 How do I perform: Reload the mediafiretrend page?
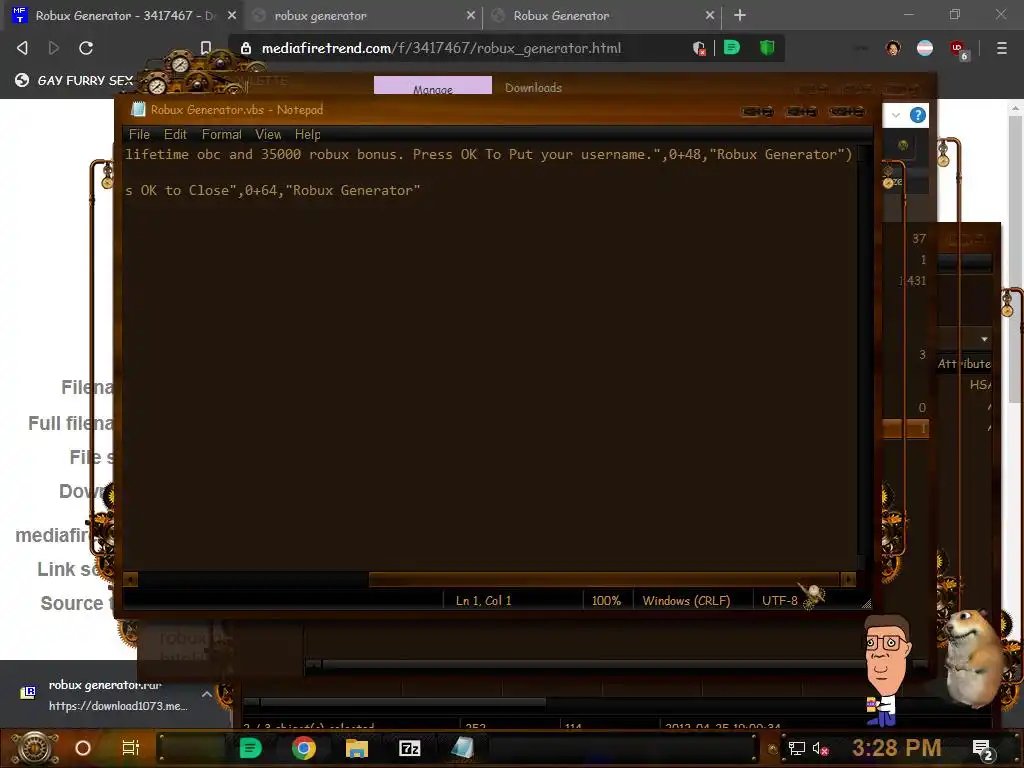click(x=86, y=48)
